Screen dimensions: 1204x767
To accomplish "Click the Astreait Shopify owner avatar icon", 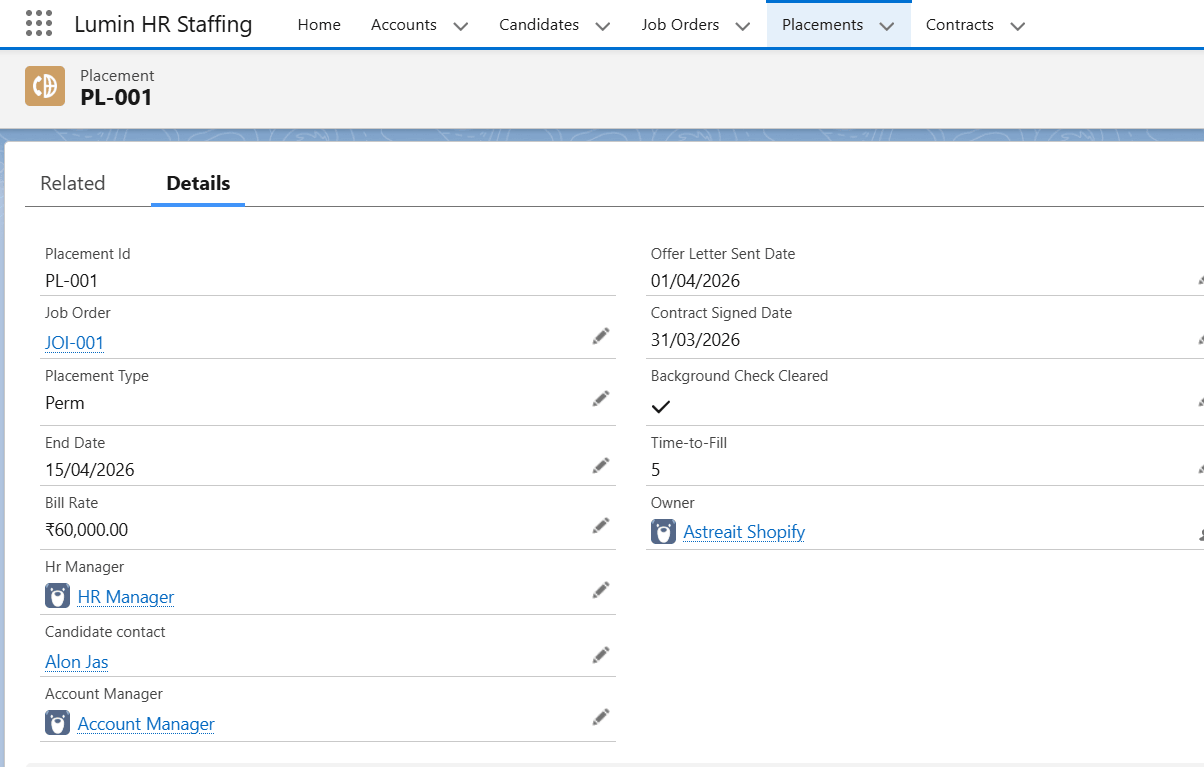I will [x=663, y=531].
